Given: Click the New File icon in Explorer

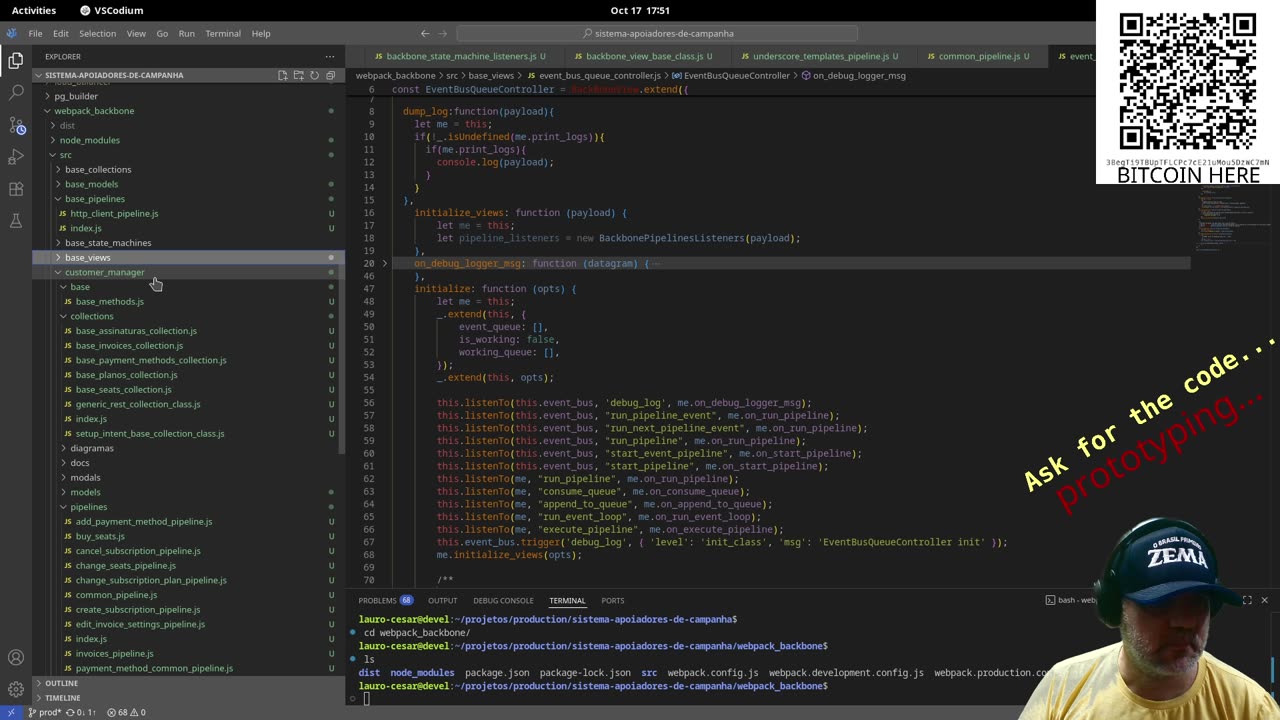Looking at the screenshot, I should 283,75.
